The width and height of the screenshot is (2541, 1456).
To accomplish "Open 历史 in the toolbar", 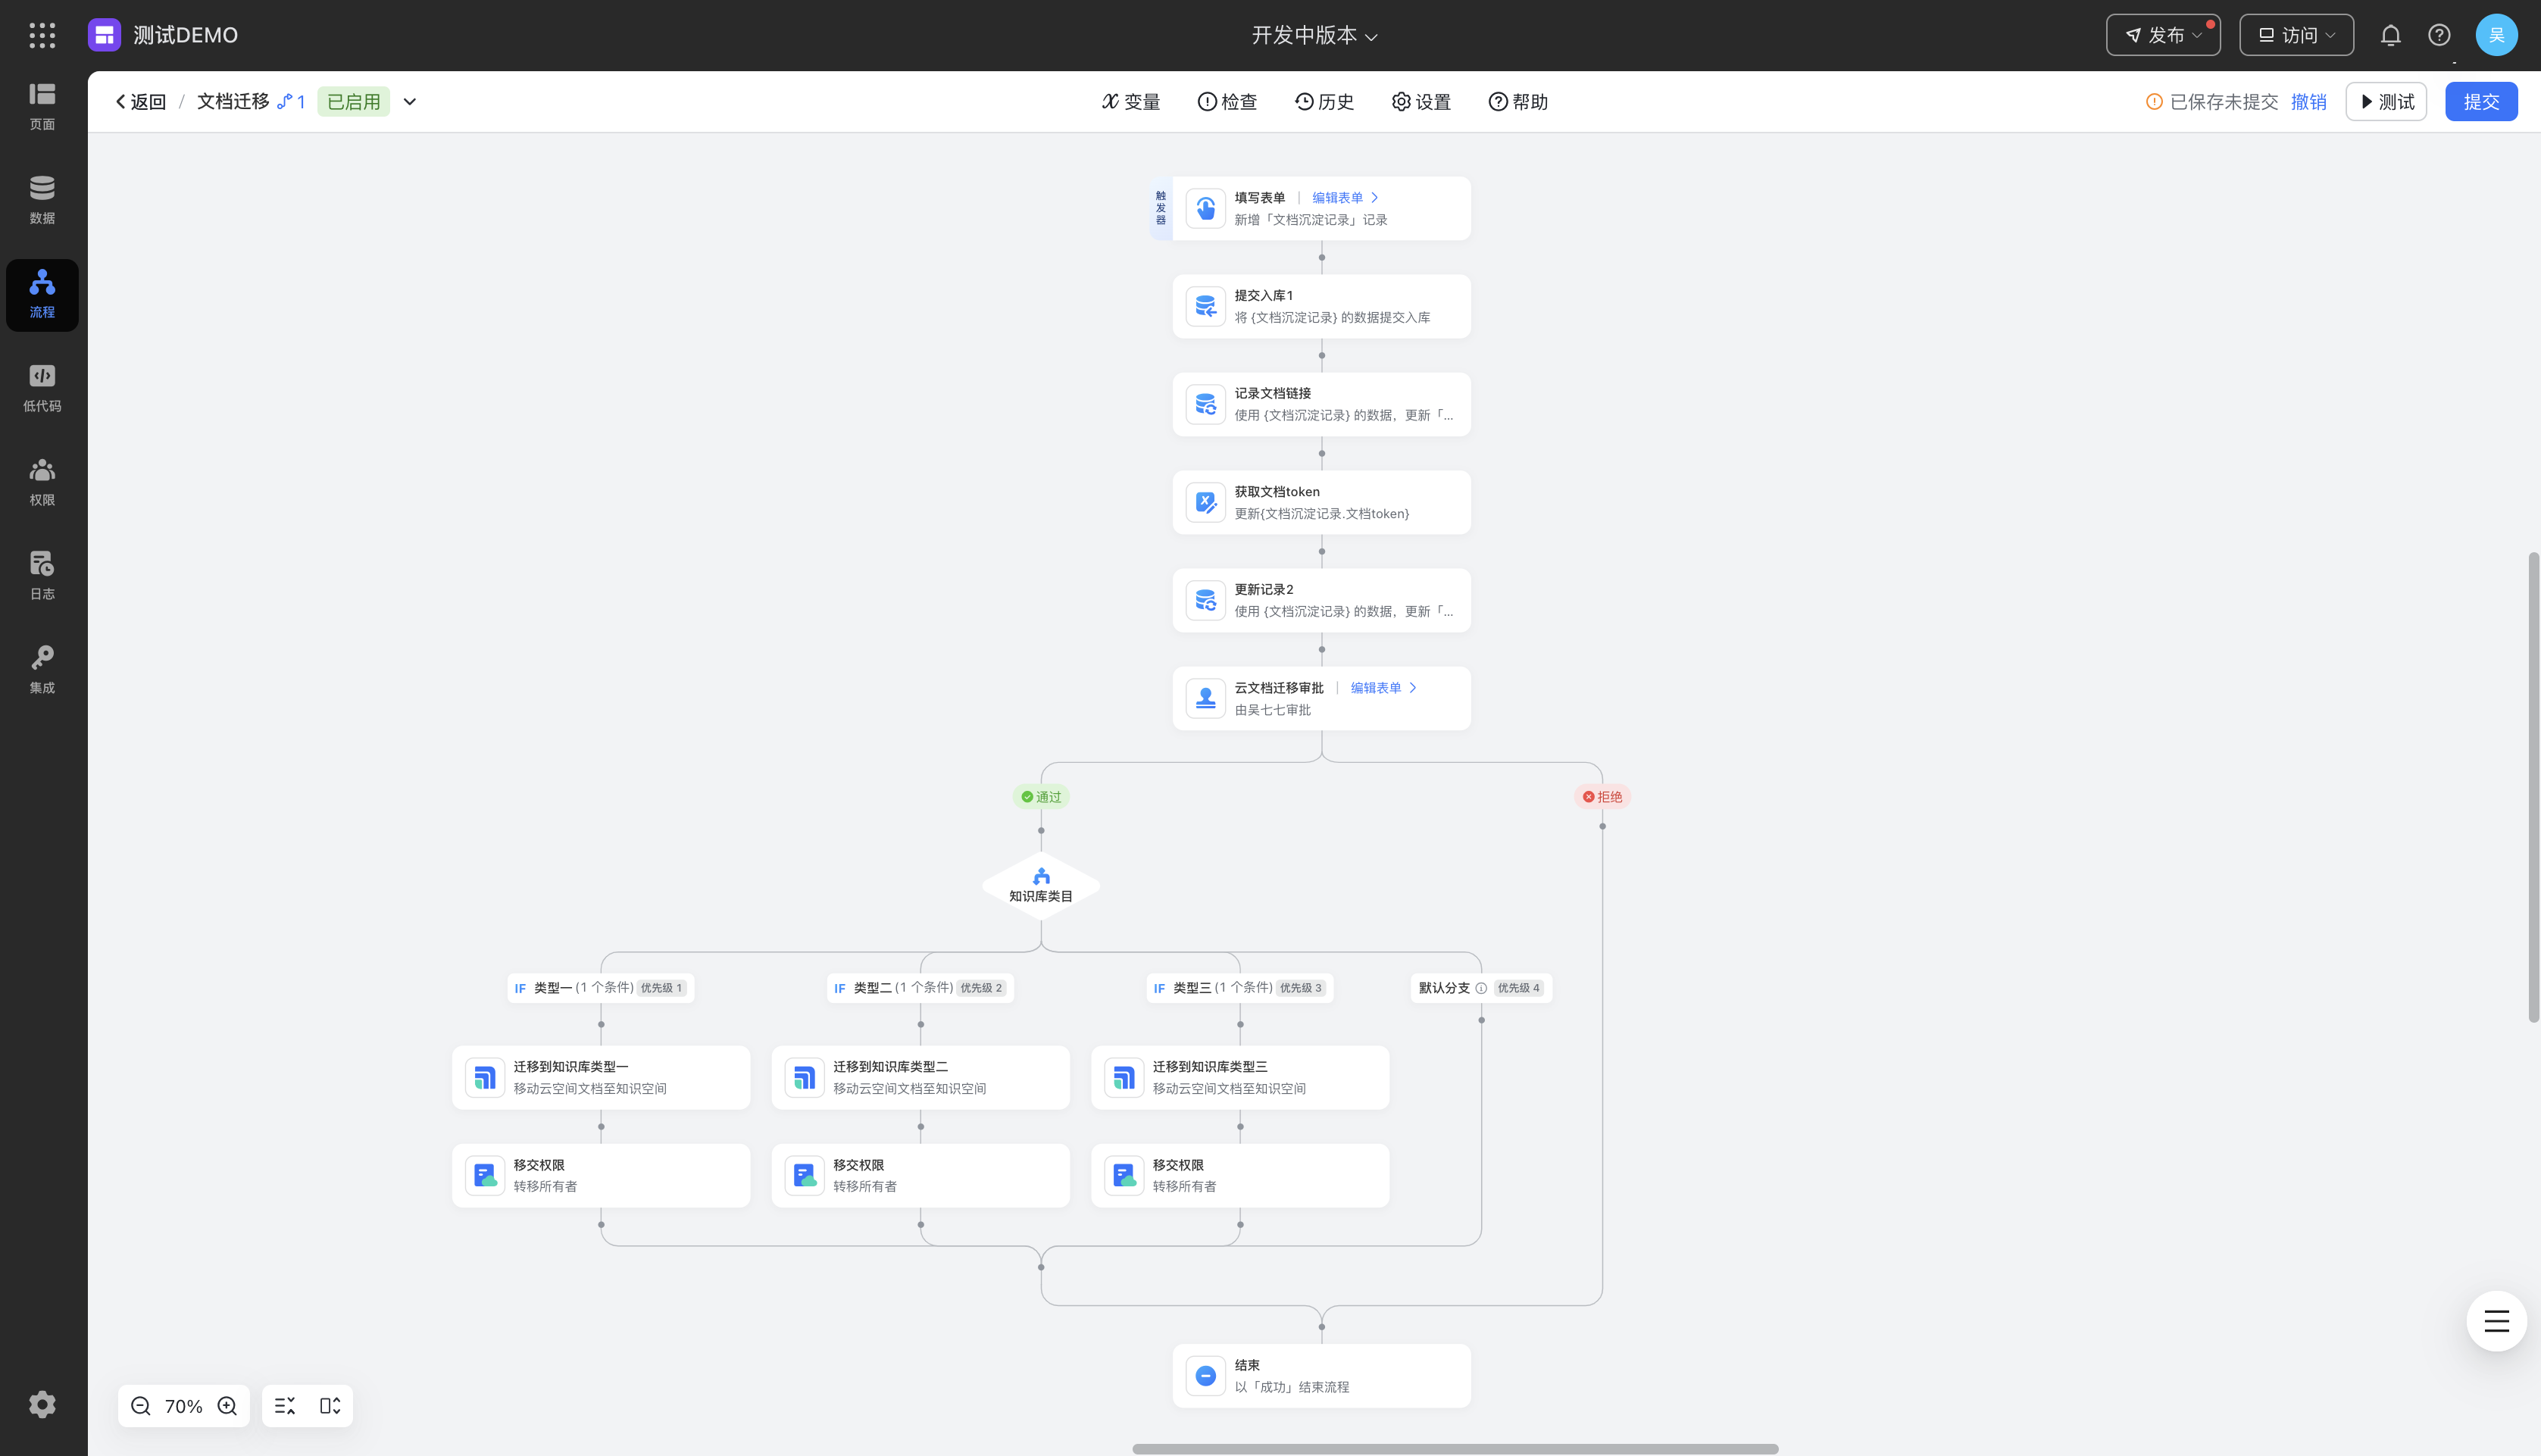I will (1324, 101).
